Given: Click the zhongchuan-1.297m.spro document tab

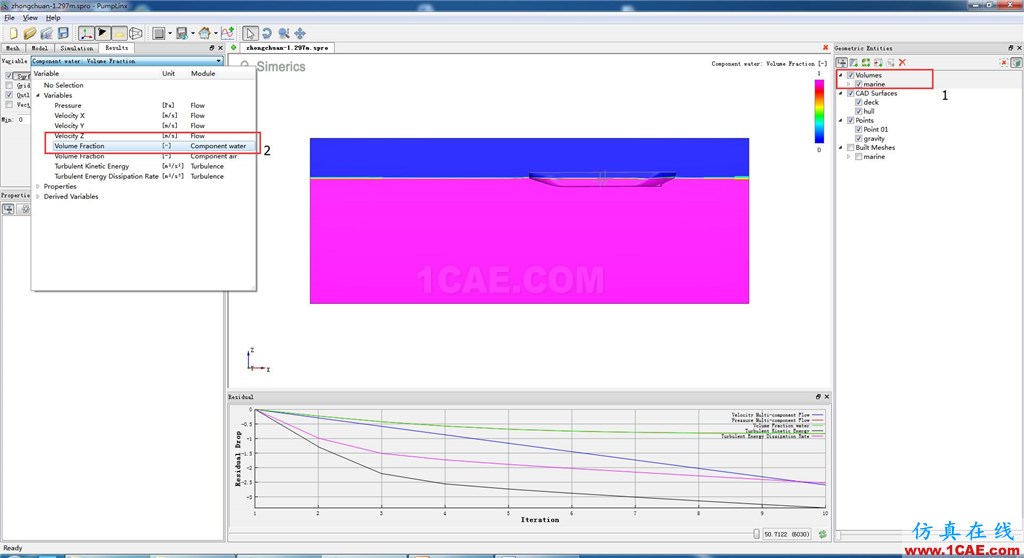Looking at the screenshot, I should tap(287, 48).
